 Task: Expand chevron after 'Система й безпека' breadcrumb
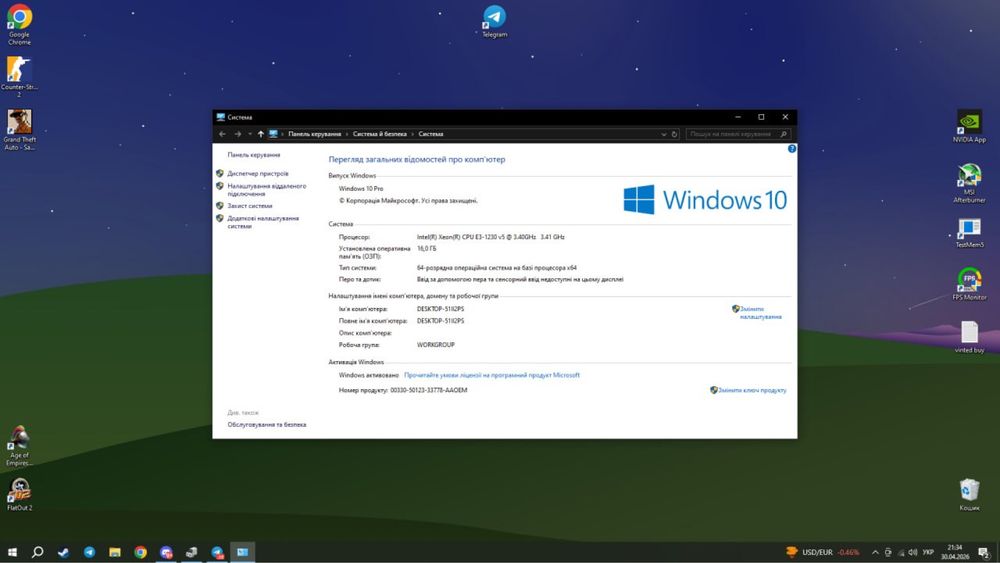412,134
